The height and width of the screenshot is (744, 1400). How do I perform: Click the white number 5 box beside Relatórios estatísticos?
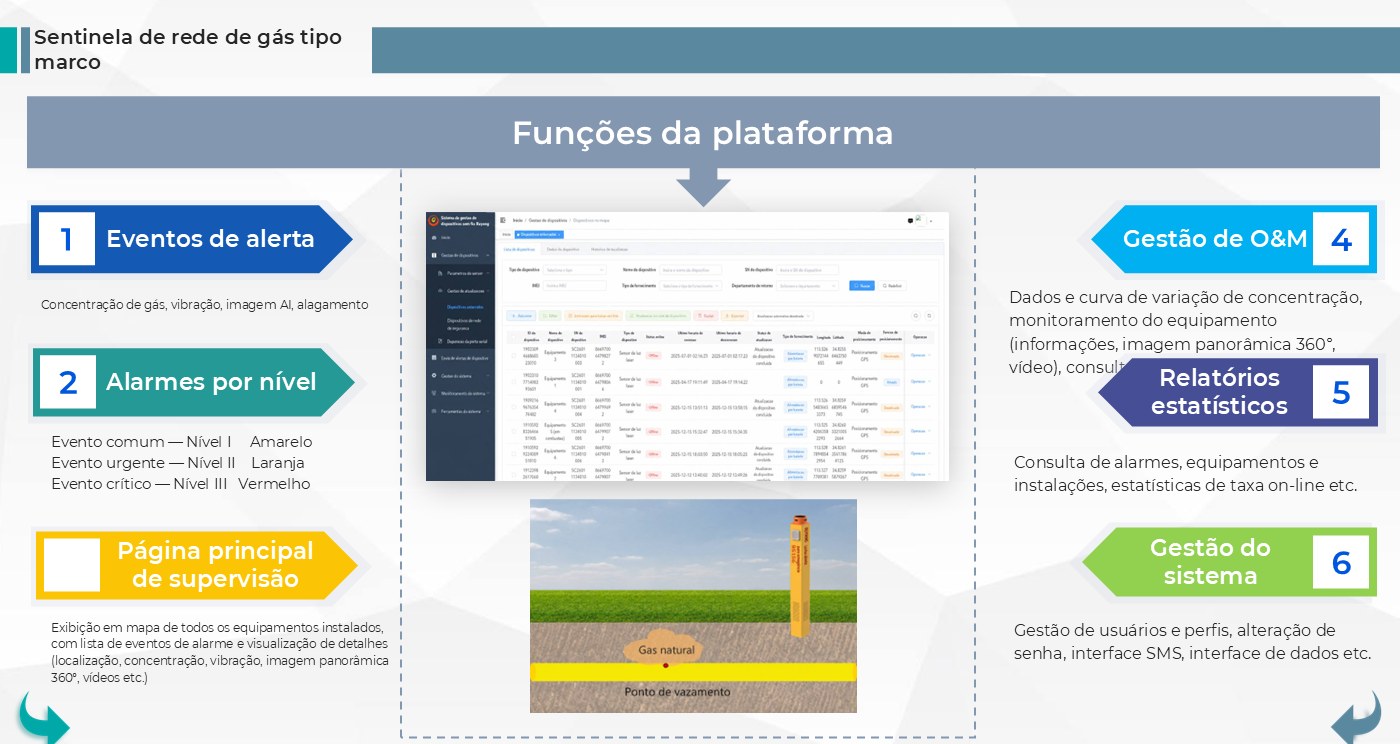[x=1341, y=392]
